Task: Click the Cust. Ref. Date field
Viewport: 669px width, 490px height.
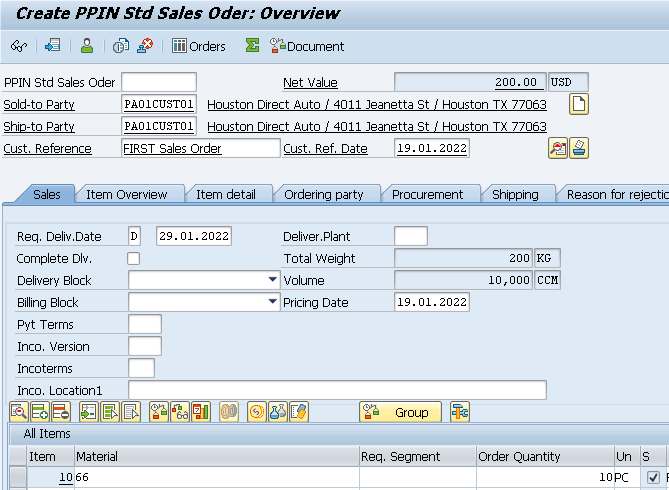Action: 432,148
